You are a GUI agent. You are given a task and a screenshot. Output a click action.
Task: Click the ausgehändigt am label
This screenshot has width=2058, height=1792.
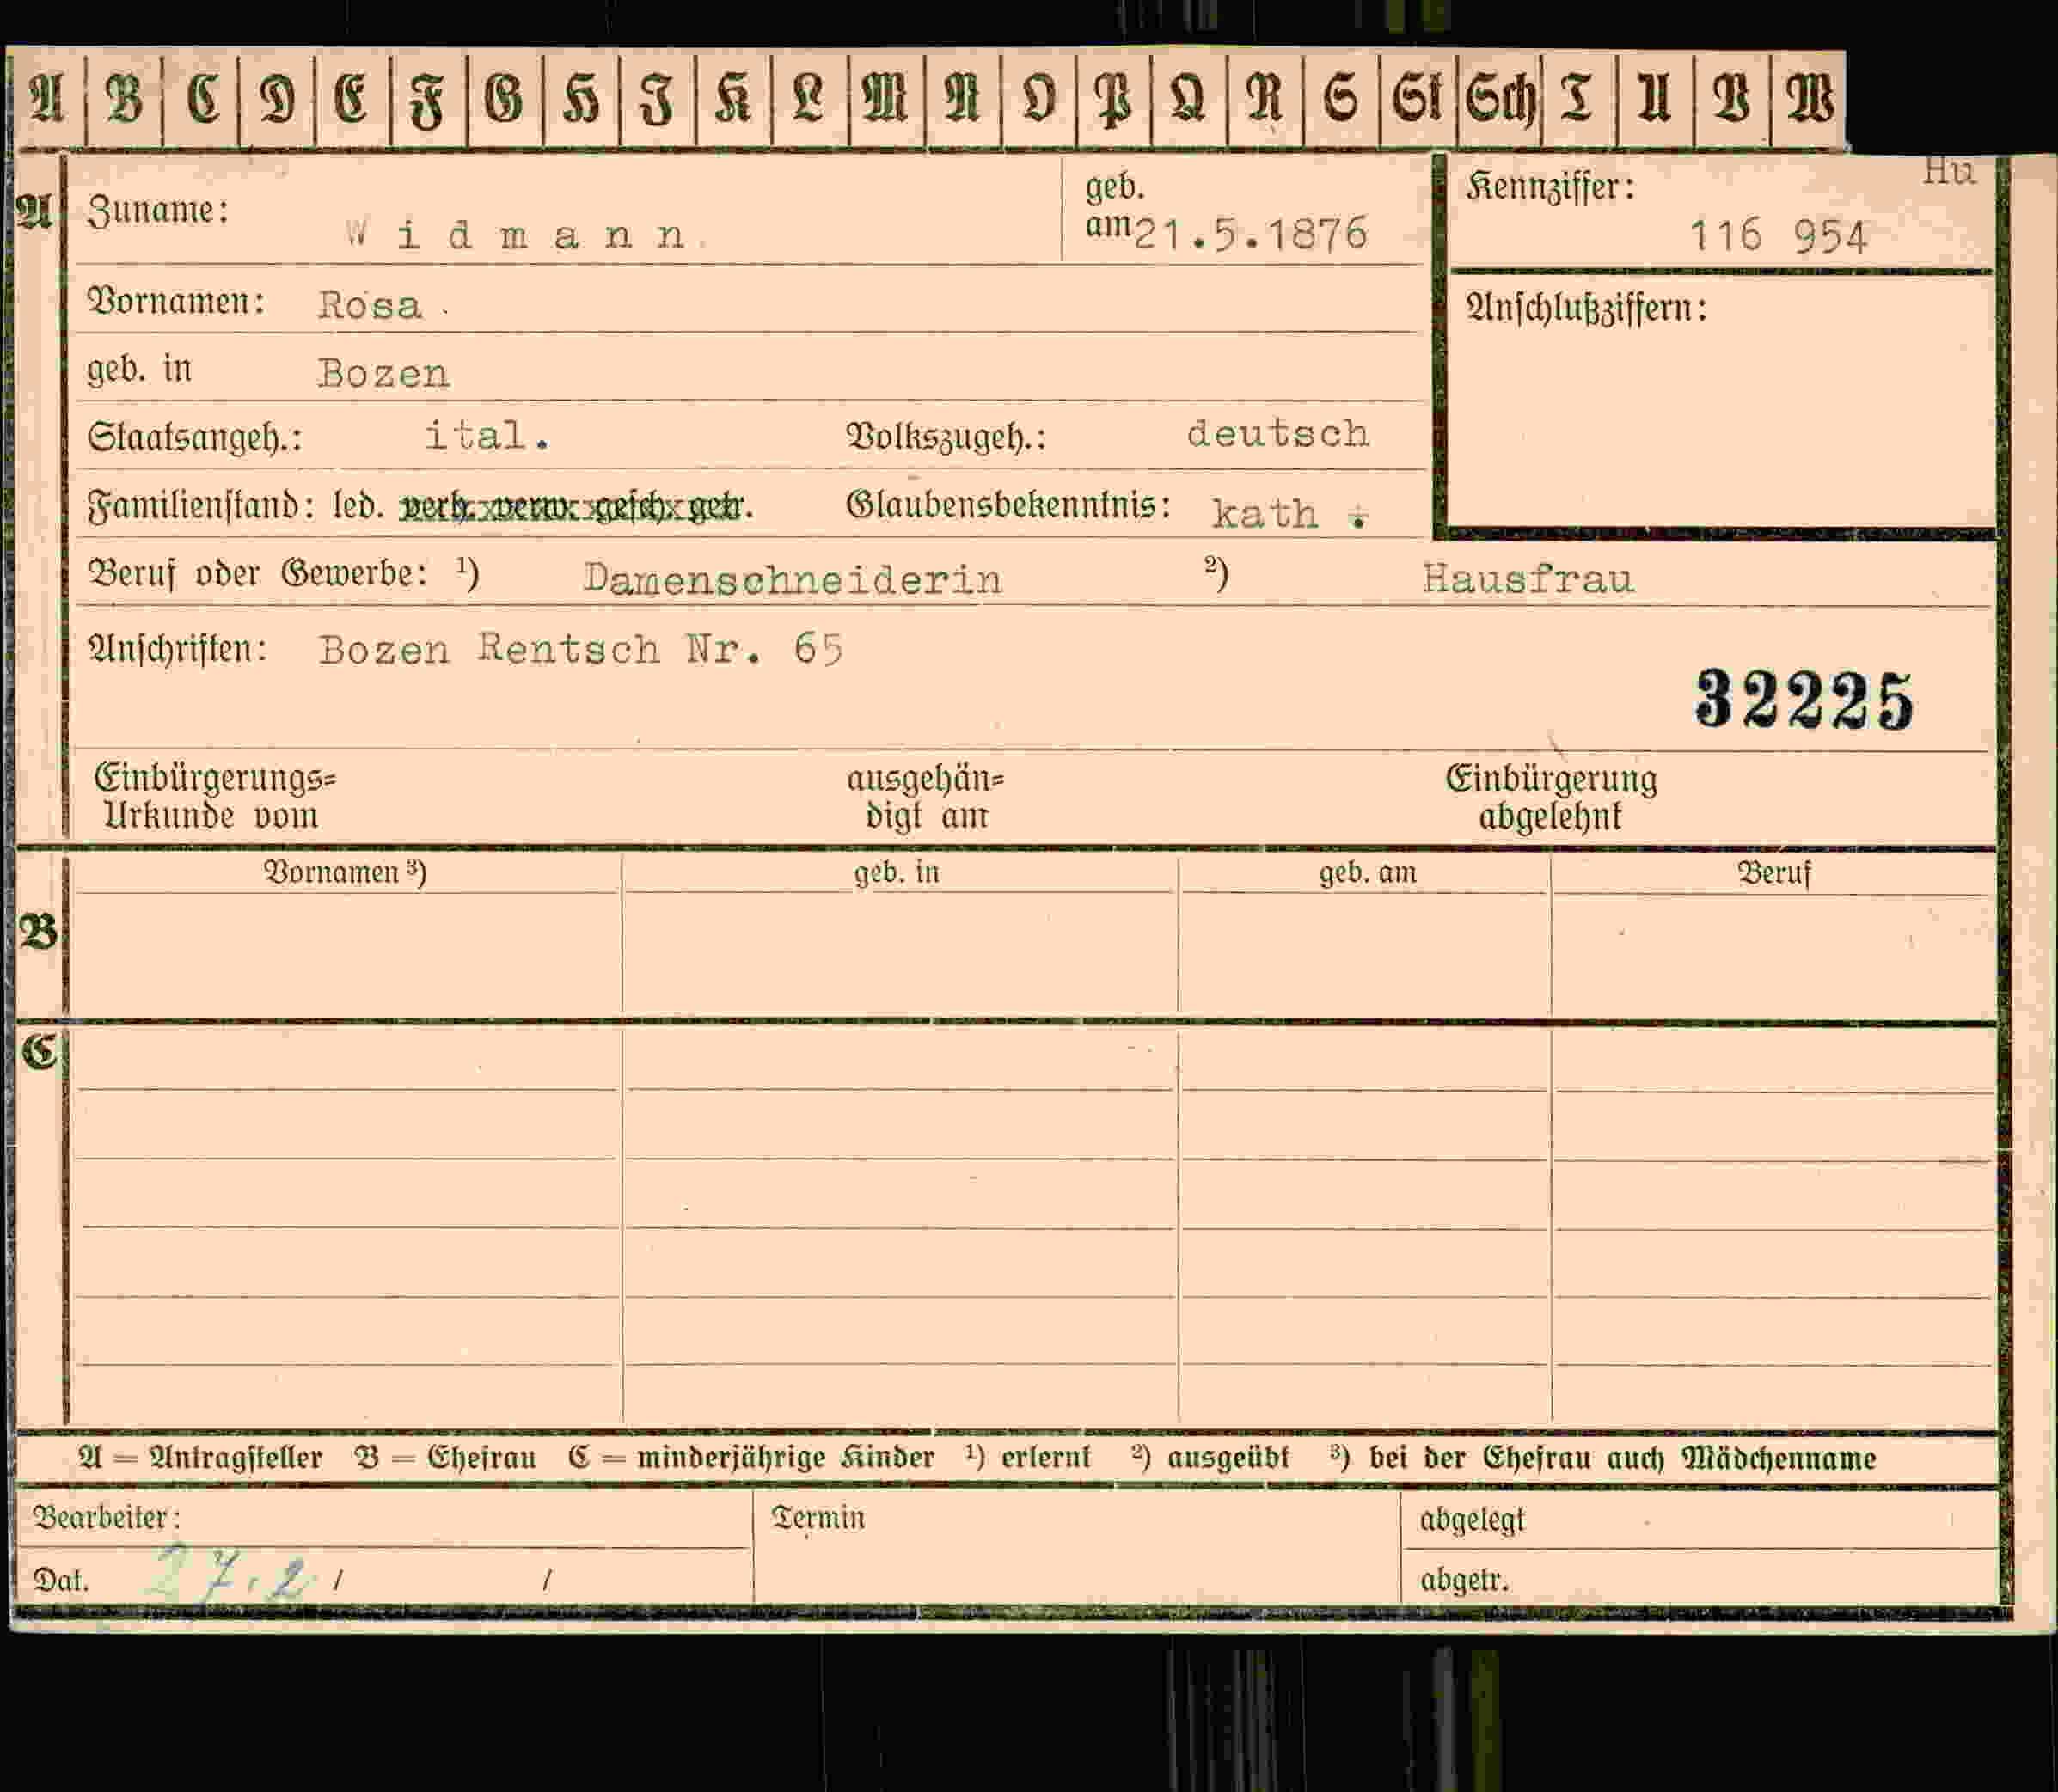[925, 797]
